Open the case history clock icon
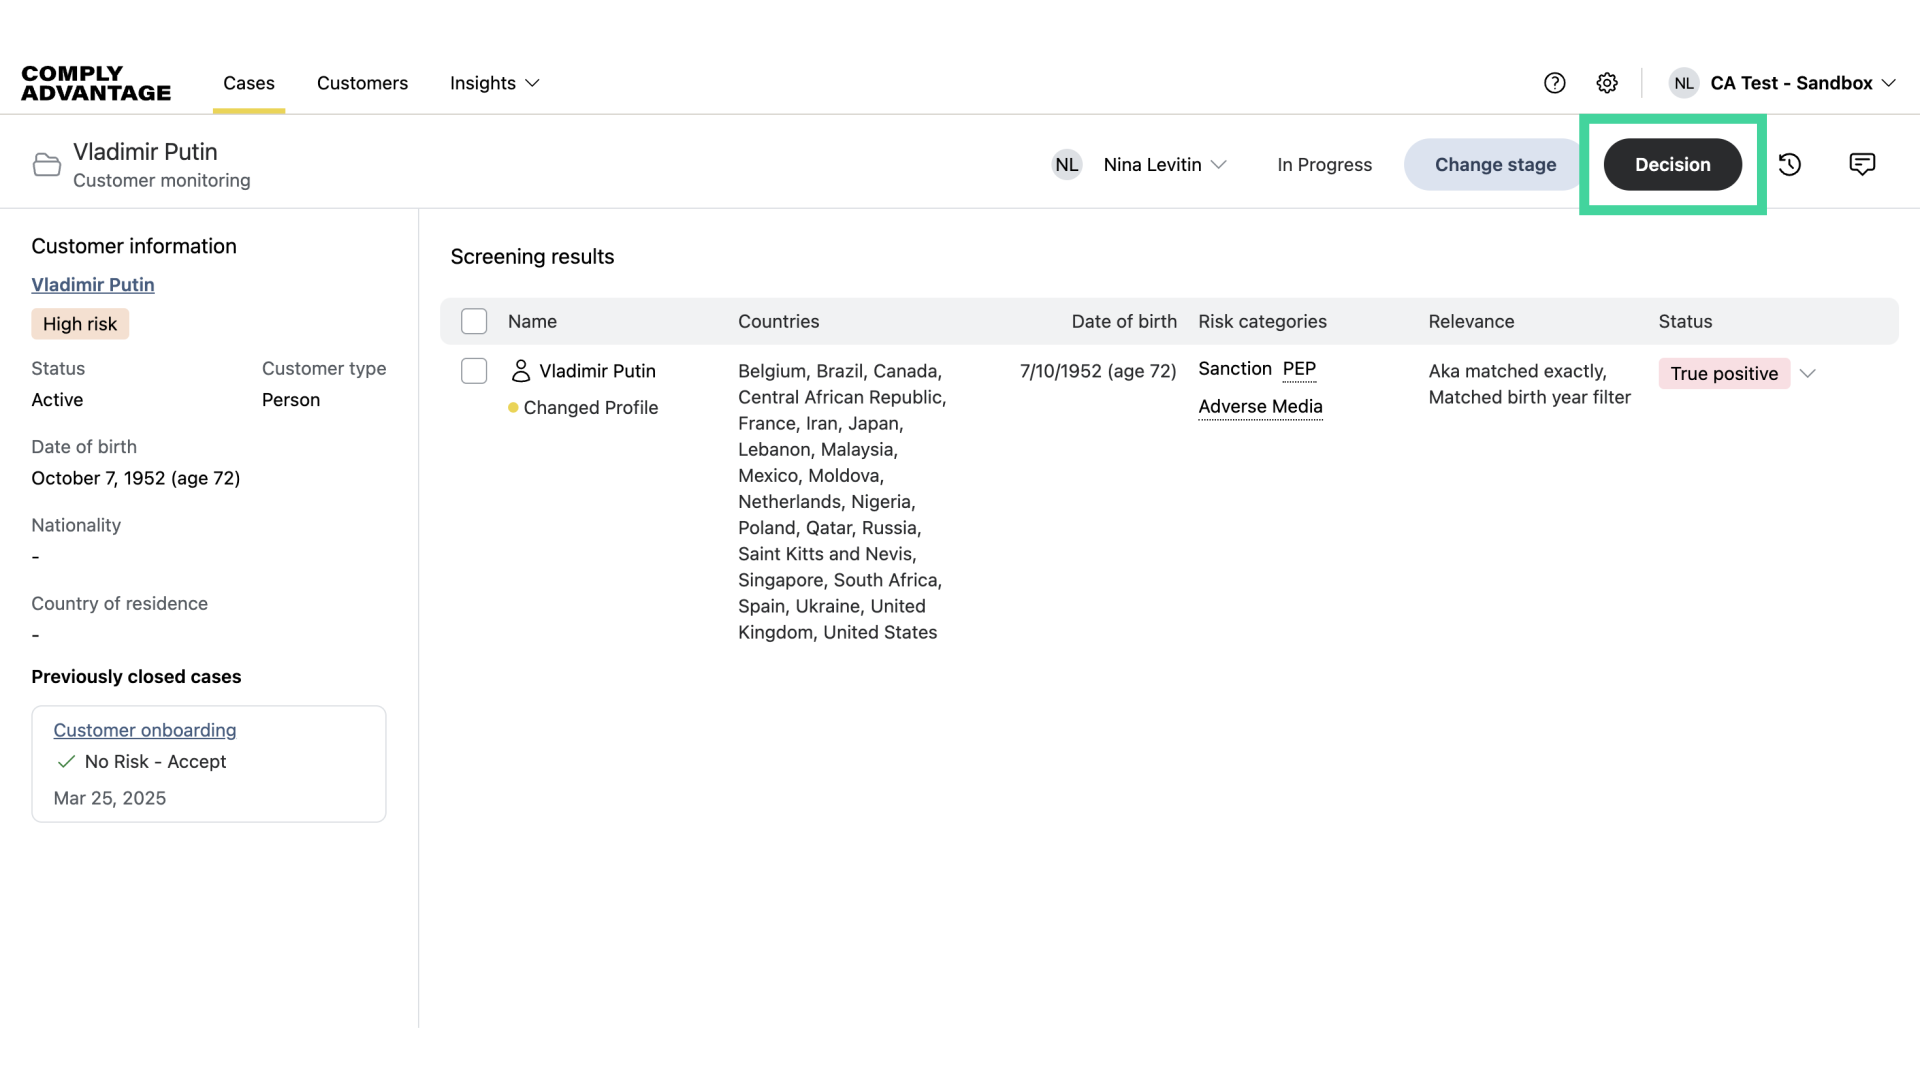This screenshot has width=1920, height=1080. coord(1790,164)
